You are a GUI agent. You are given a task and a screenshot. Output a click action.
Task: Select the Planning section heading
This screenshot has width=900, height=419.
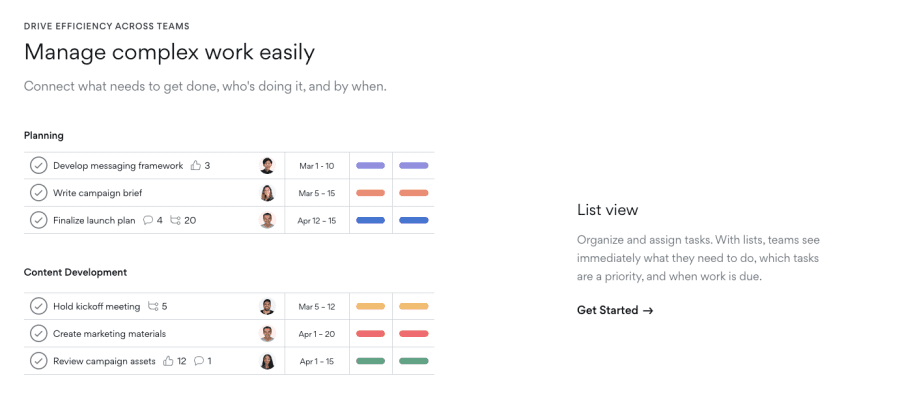pyautogui.click(x=44, y=135)
